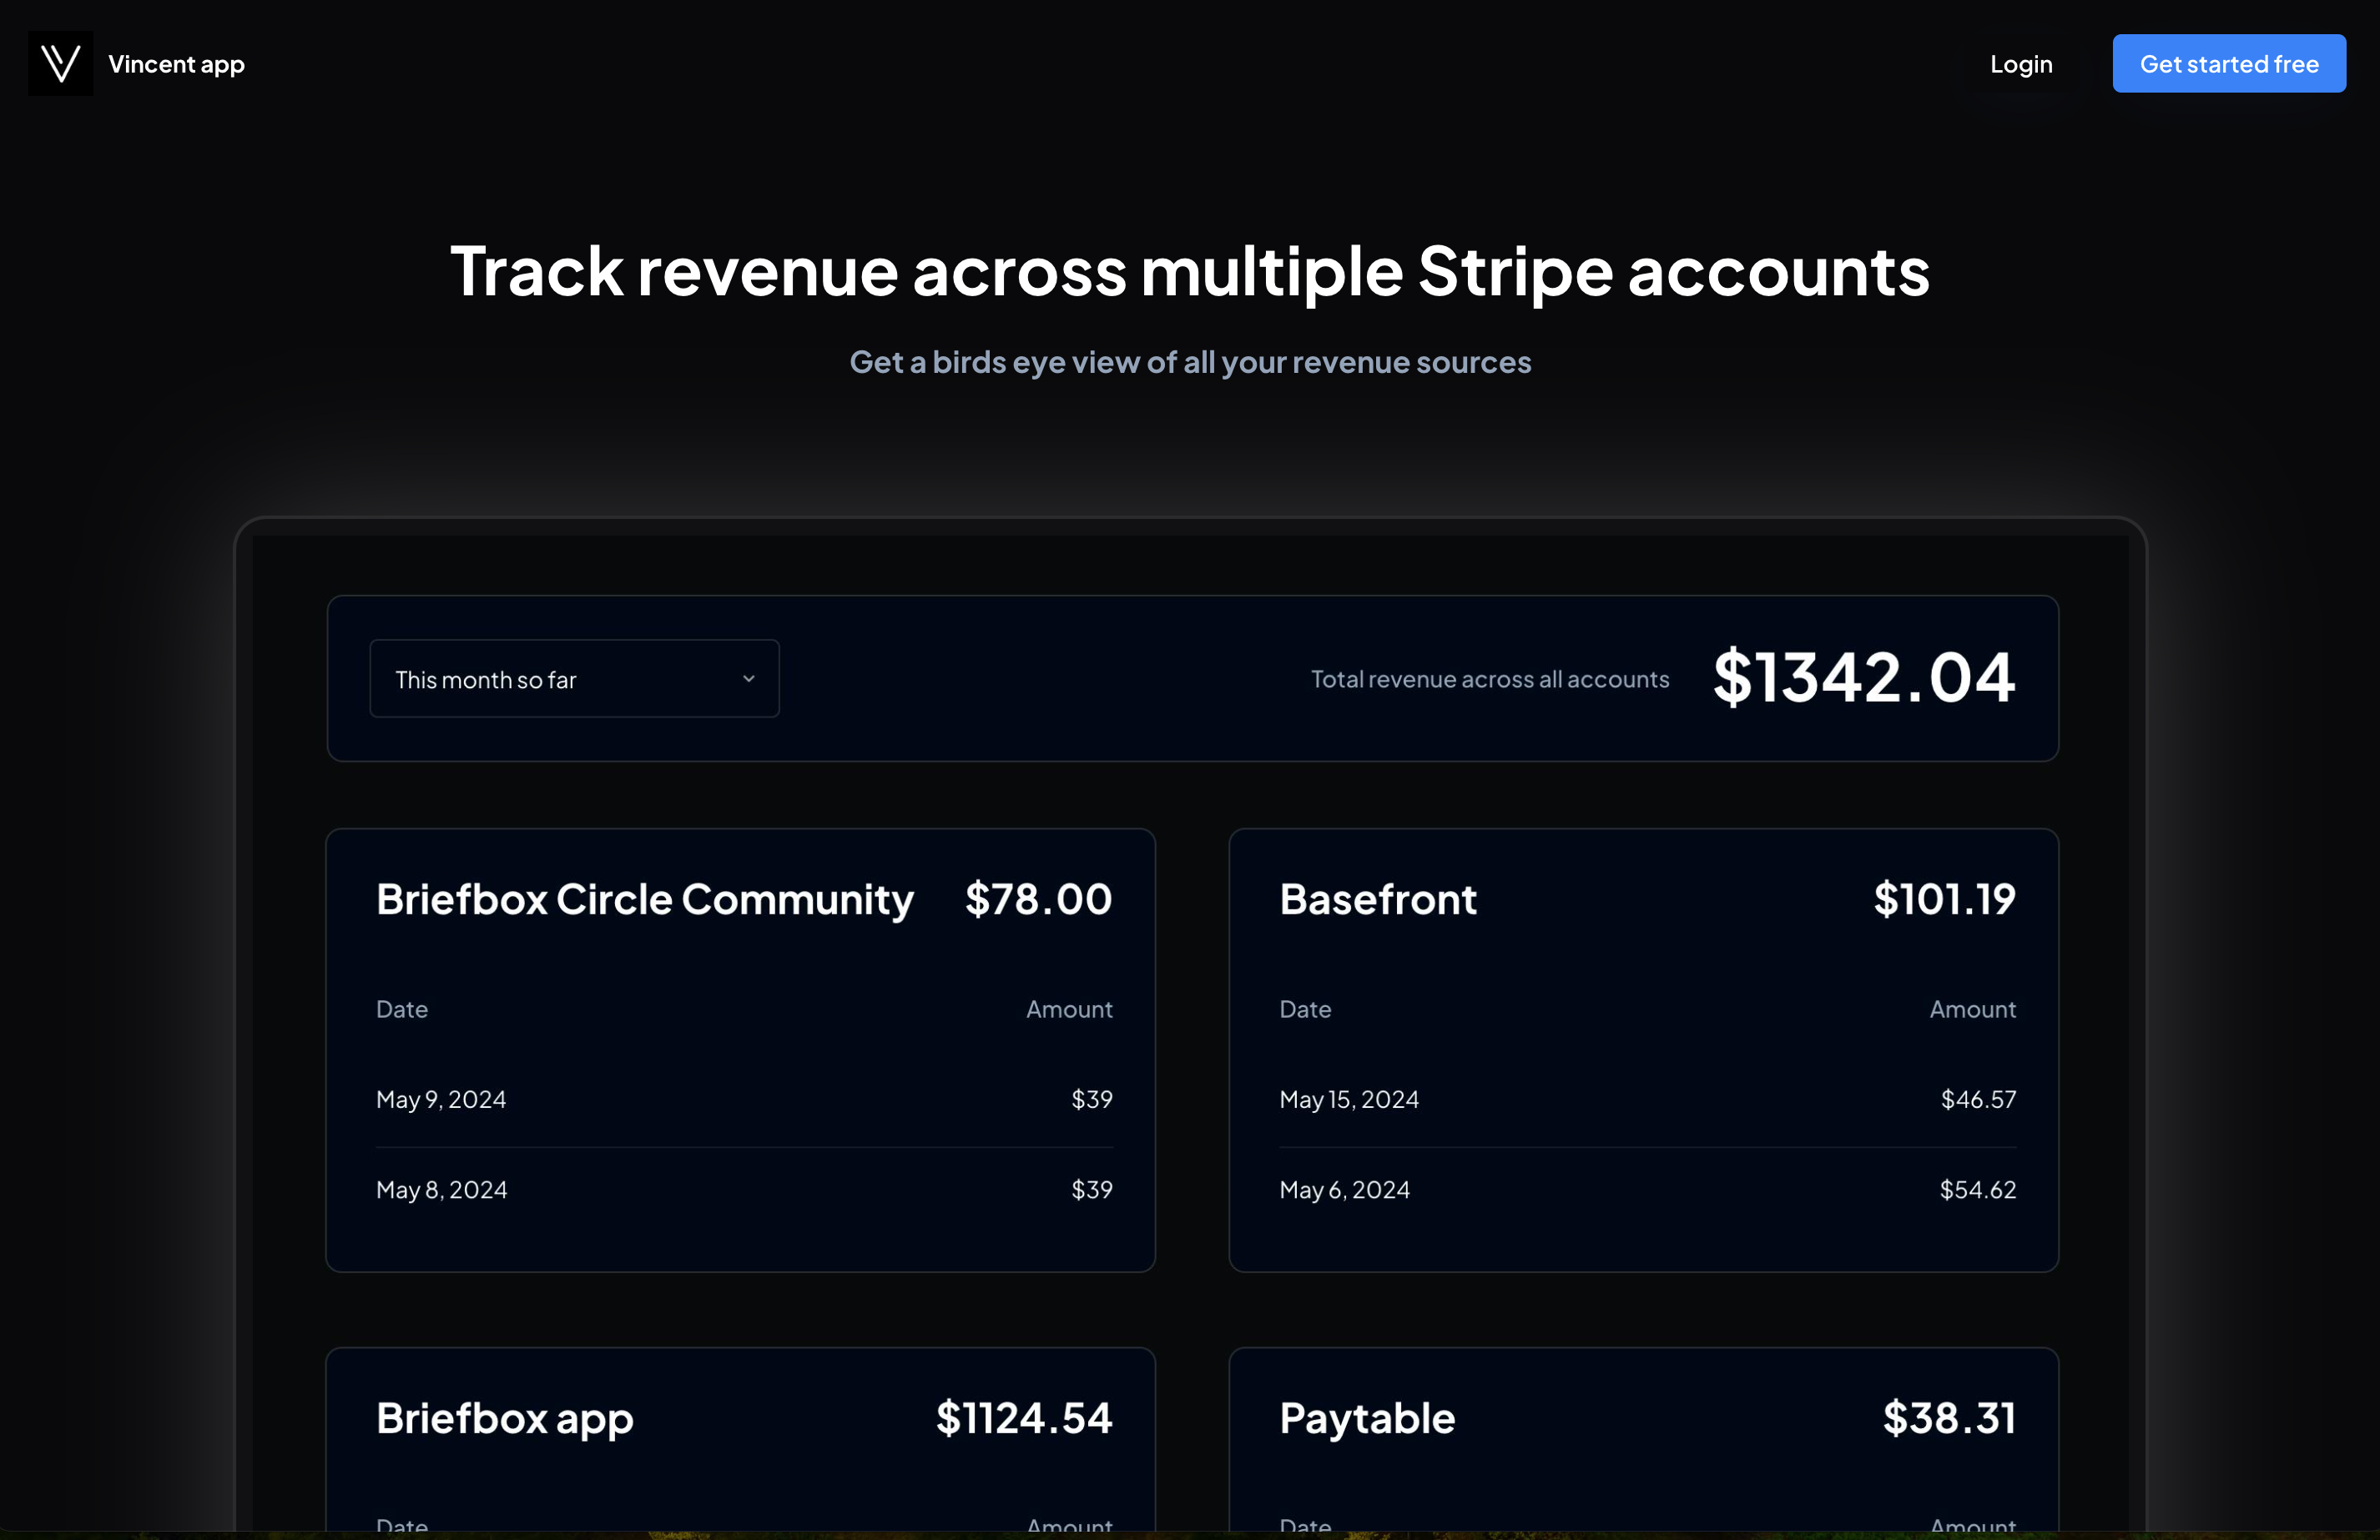Click the $38.31 total on Paytable card

point(1949,1418)
